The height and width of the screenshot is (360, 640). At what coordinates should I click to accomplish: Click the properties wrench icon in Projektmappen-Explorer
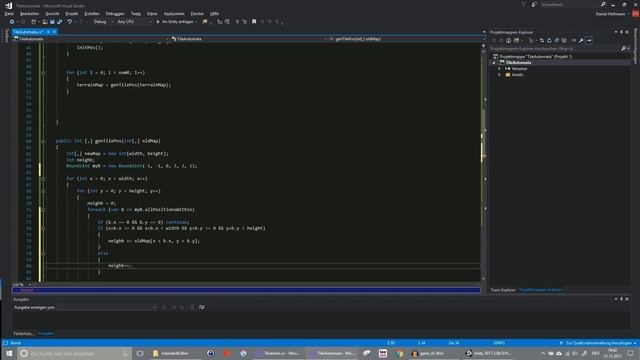(581, 40)
